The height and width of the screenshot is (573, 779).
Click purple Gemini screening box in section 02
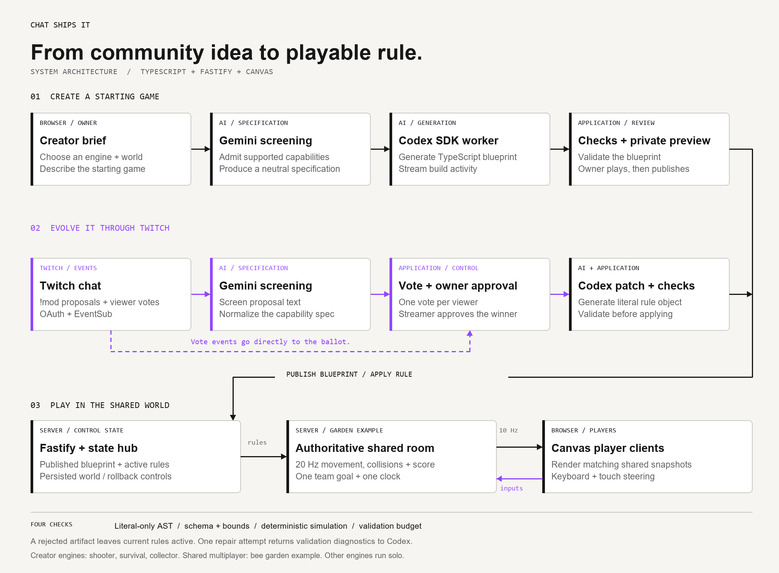tap(290, 294)
